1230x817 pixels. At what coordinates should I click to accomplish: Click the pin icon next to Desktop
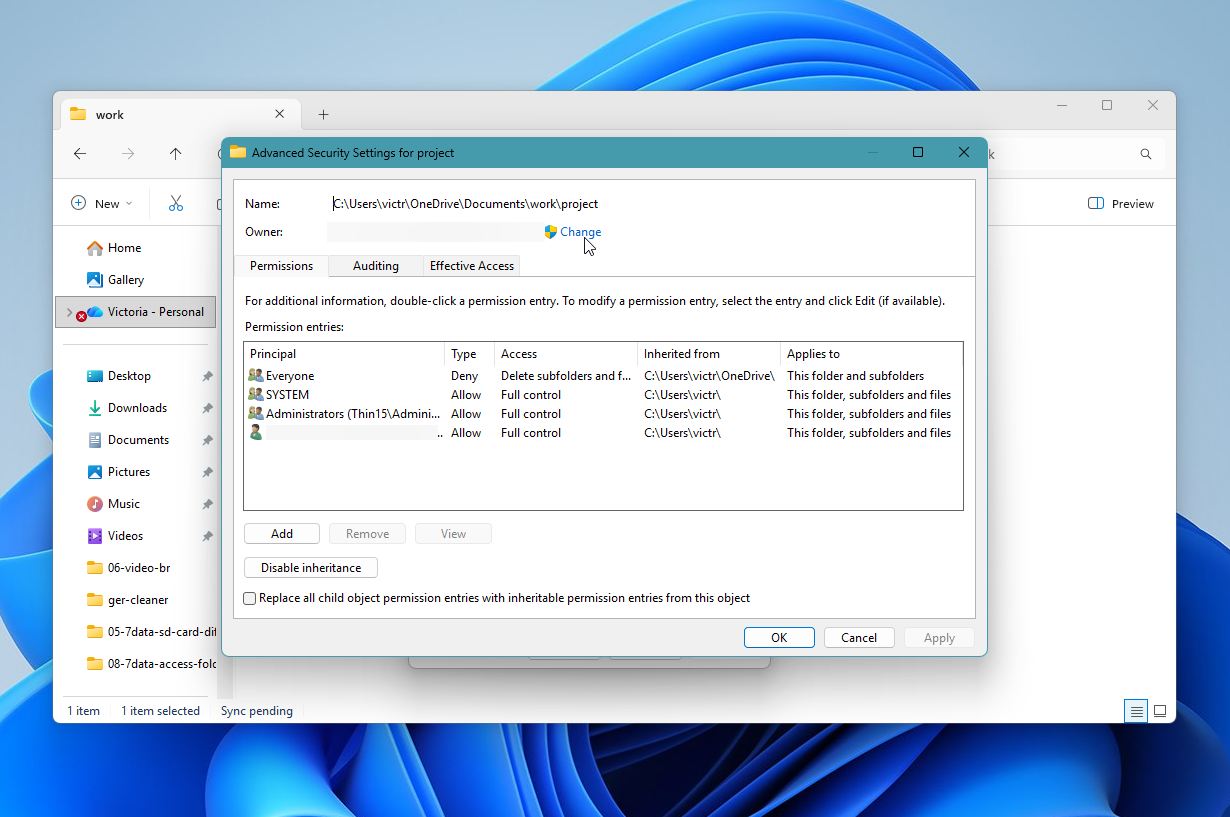[207, 376]
